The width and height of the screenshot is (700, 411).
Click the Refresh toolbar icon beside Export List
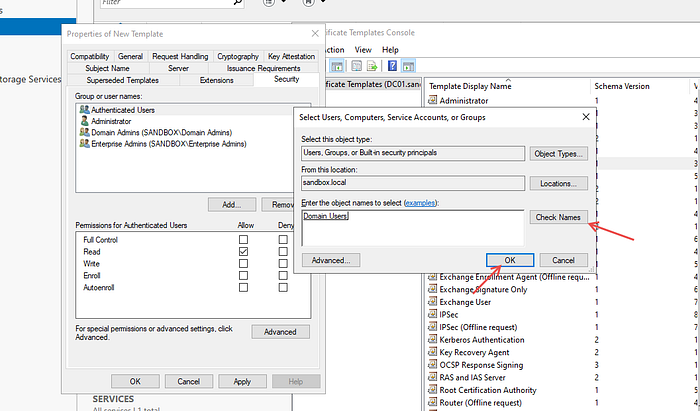point(356,66)
